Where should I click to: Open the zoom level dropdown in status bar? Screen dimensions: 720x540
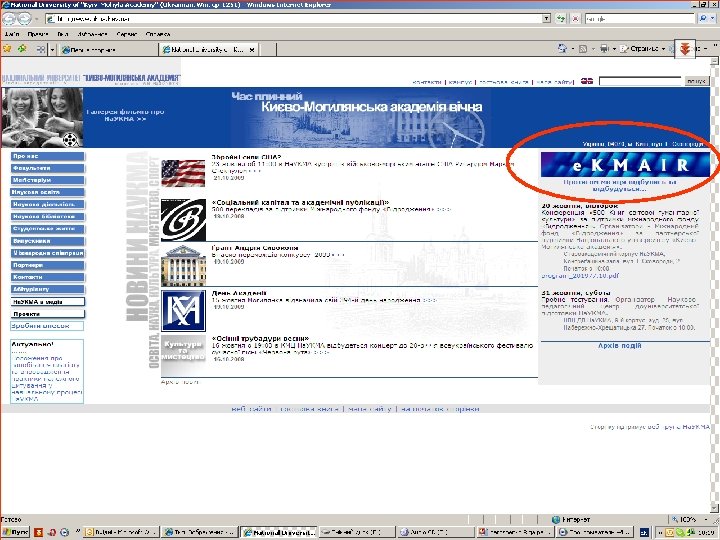708,519
